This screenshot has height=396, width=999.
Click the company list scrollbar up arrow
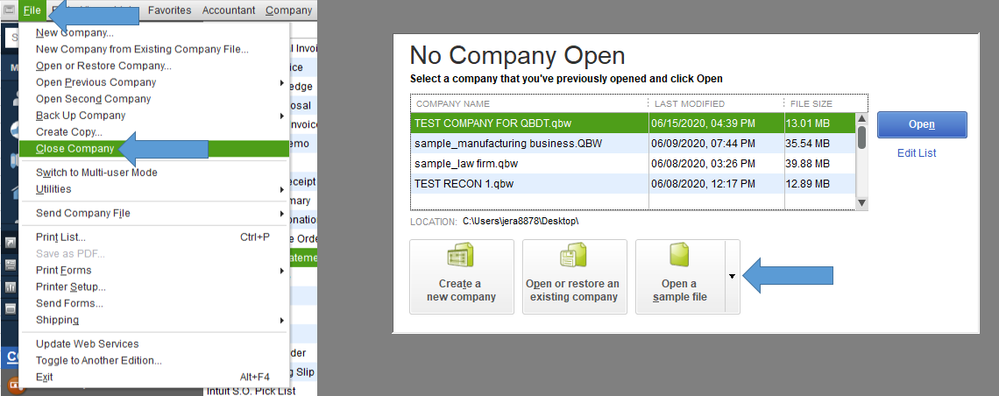pyautogui.click(x=861, y=118)
